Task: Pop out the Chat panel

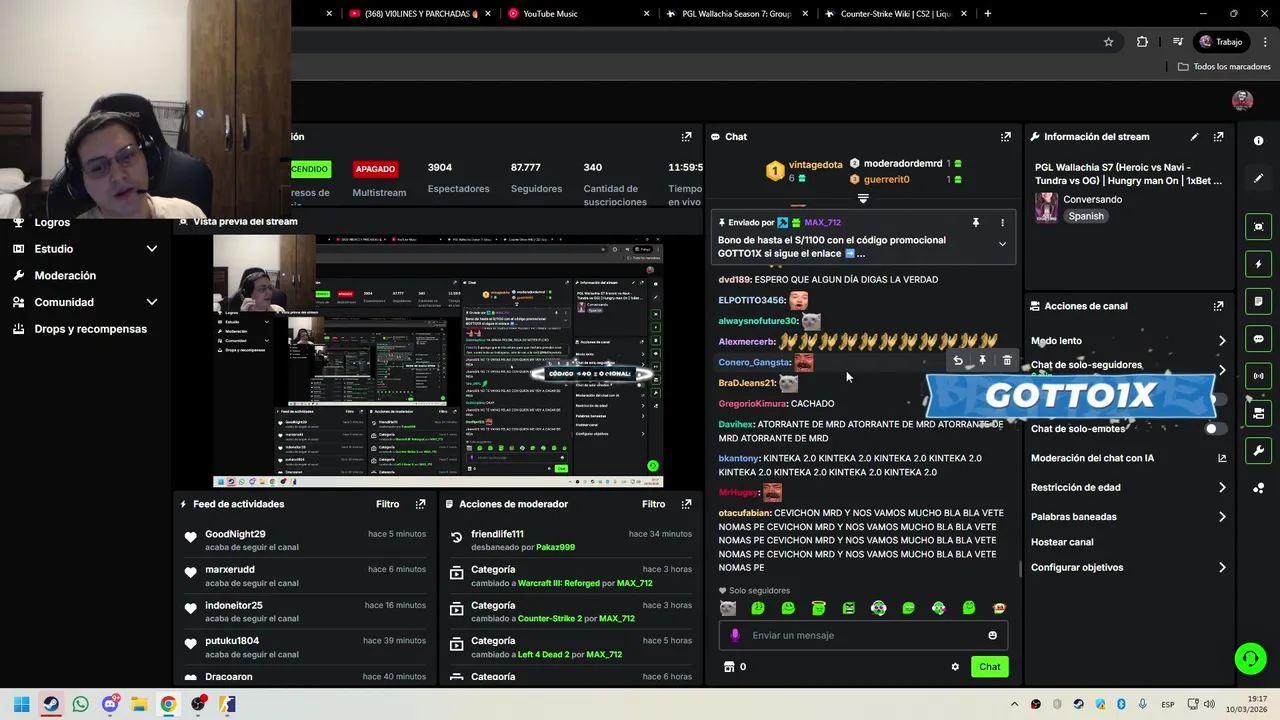Action: pyautogui.click(x=1005, y=137)
